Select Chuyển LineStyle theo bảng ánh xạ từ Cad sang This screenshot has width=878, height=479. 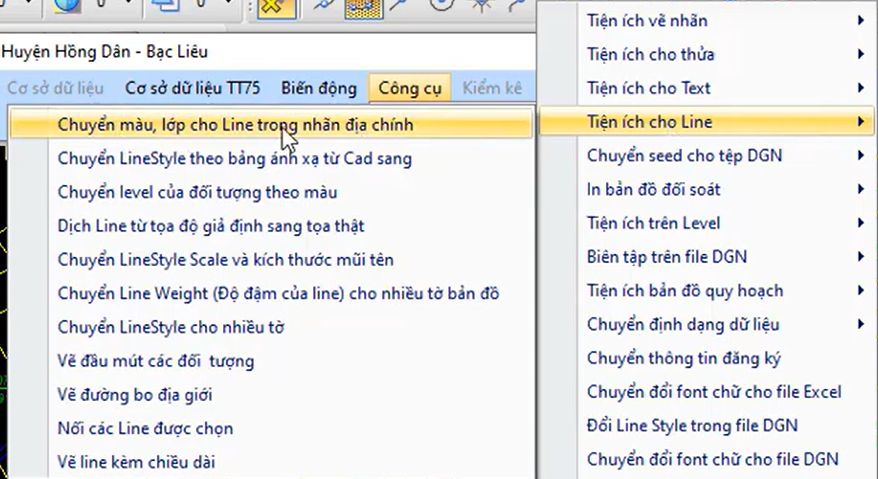[271, 159]
